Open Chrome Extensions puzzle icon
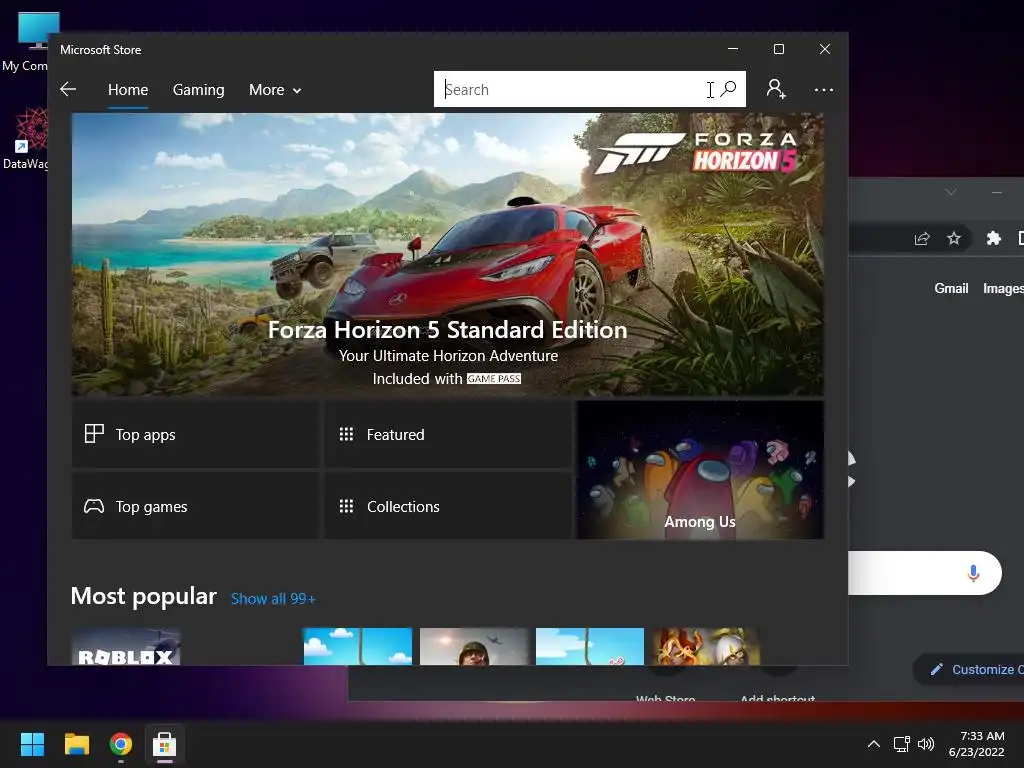This screenshot has width=1024, height=768. (x=993, y=238)
